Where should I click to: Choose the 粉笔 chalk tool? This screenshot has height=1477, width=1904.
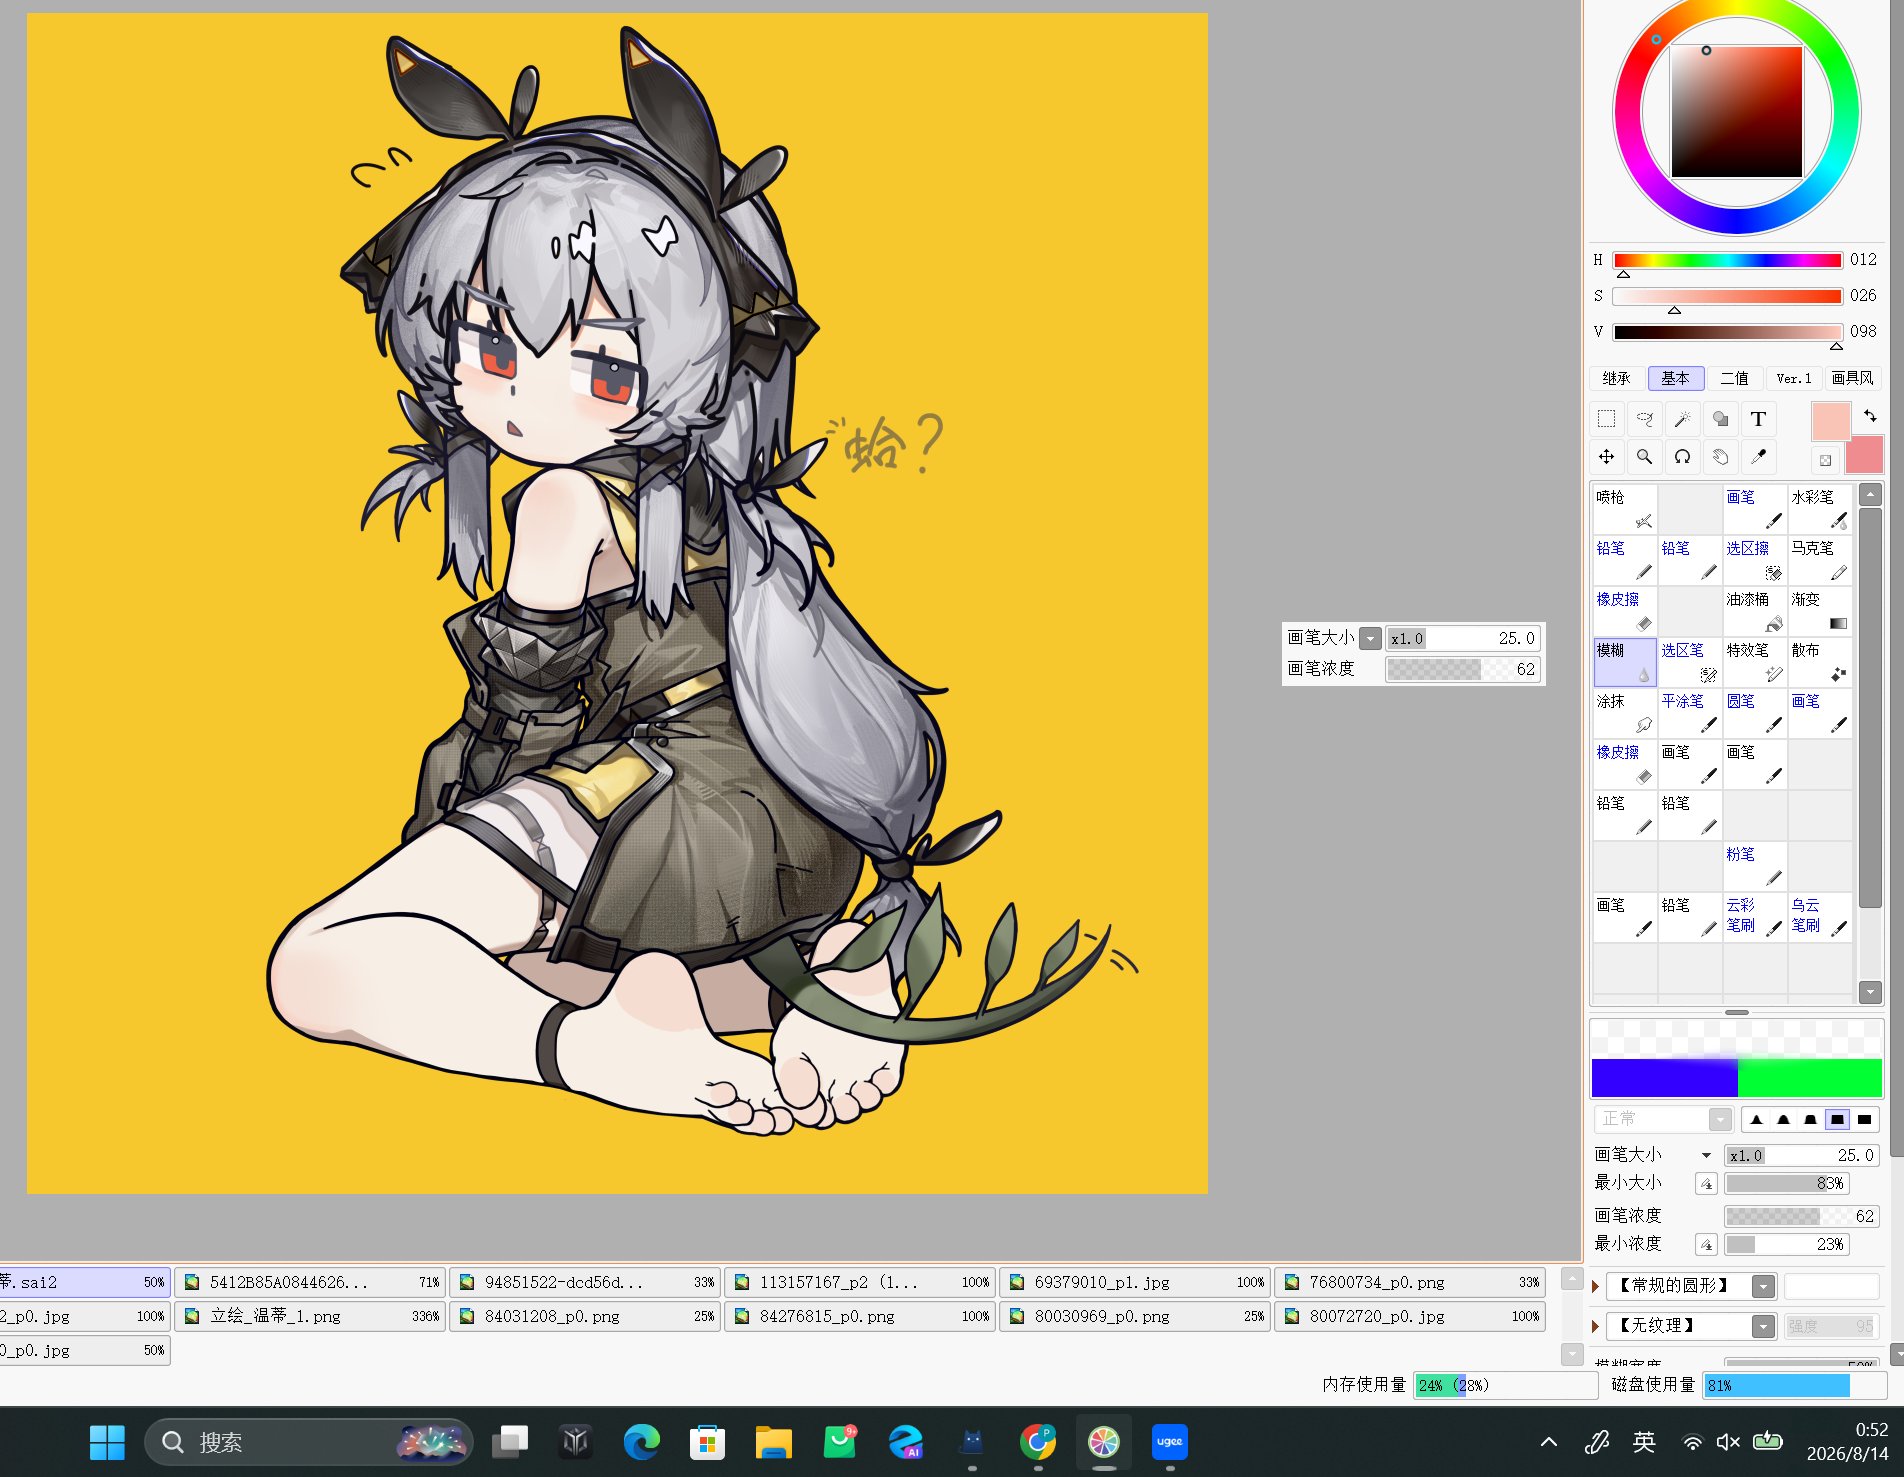(x=1755, y=866)
